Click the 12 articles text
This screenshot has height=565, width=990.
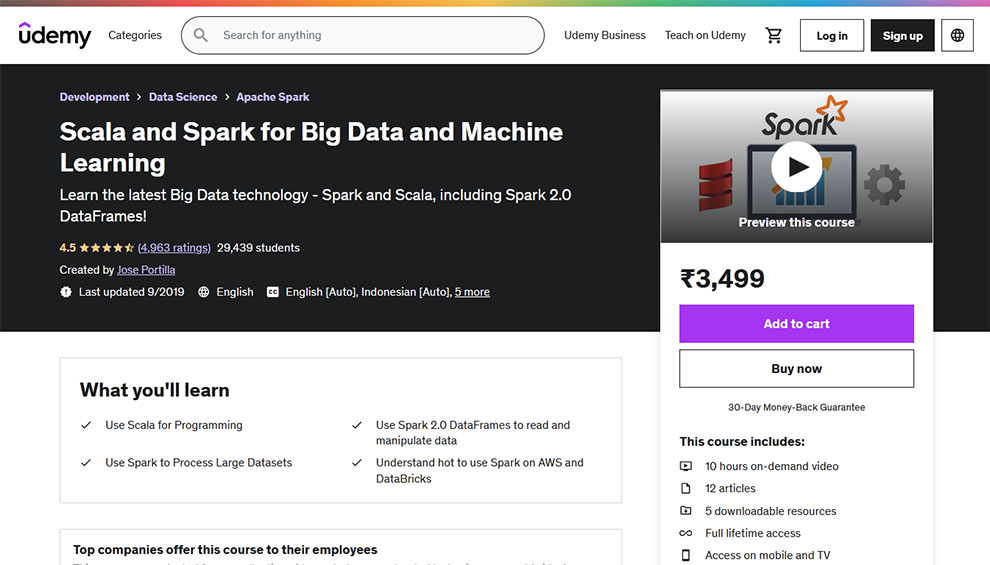click(x=730, y=488)
